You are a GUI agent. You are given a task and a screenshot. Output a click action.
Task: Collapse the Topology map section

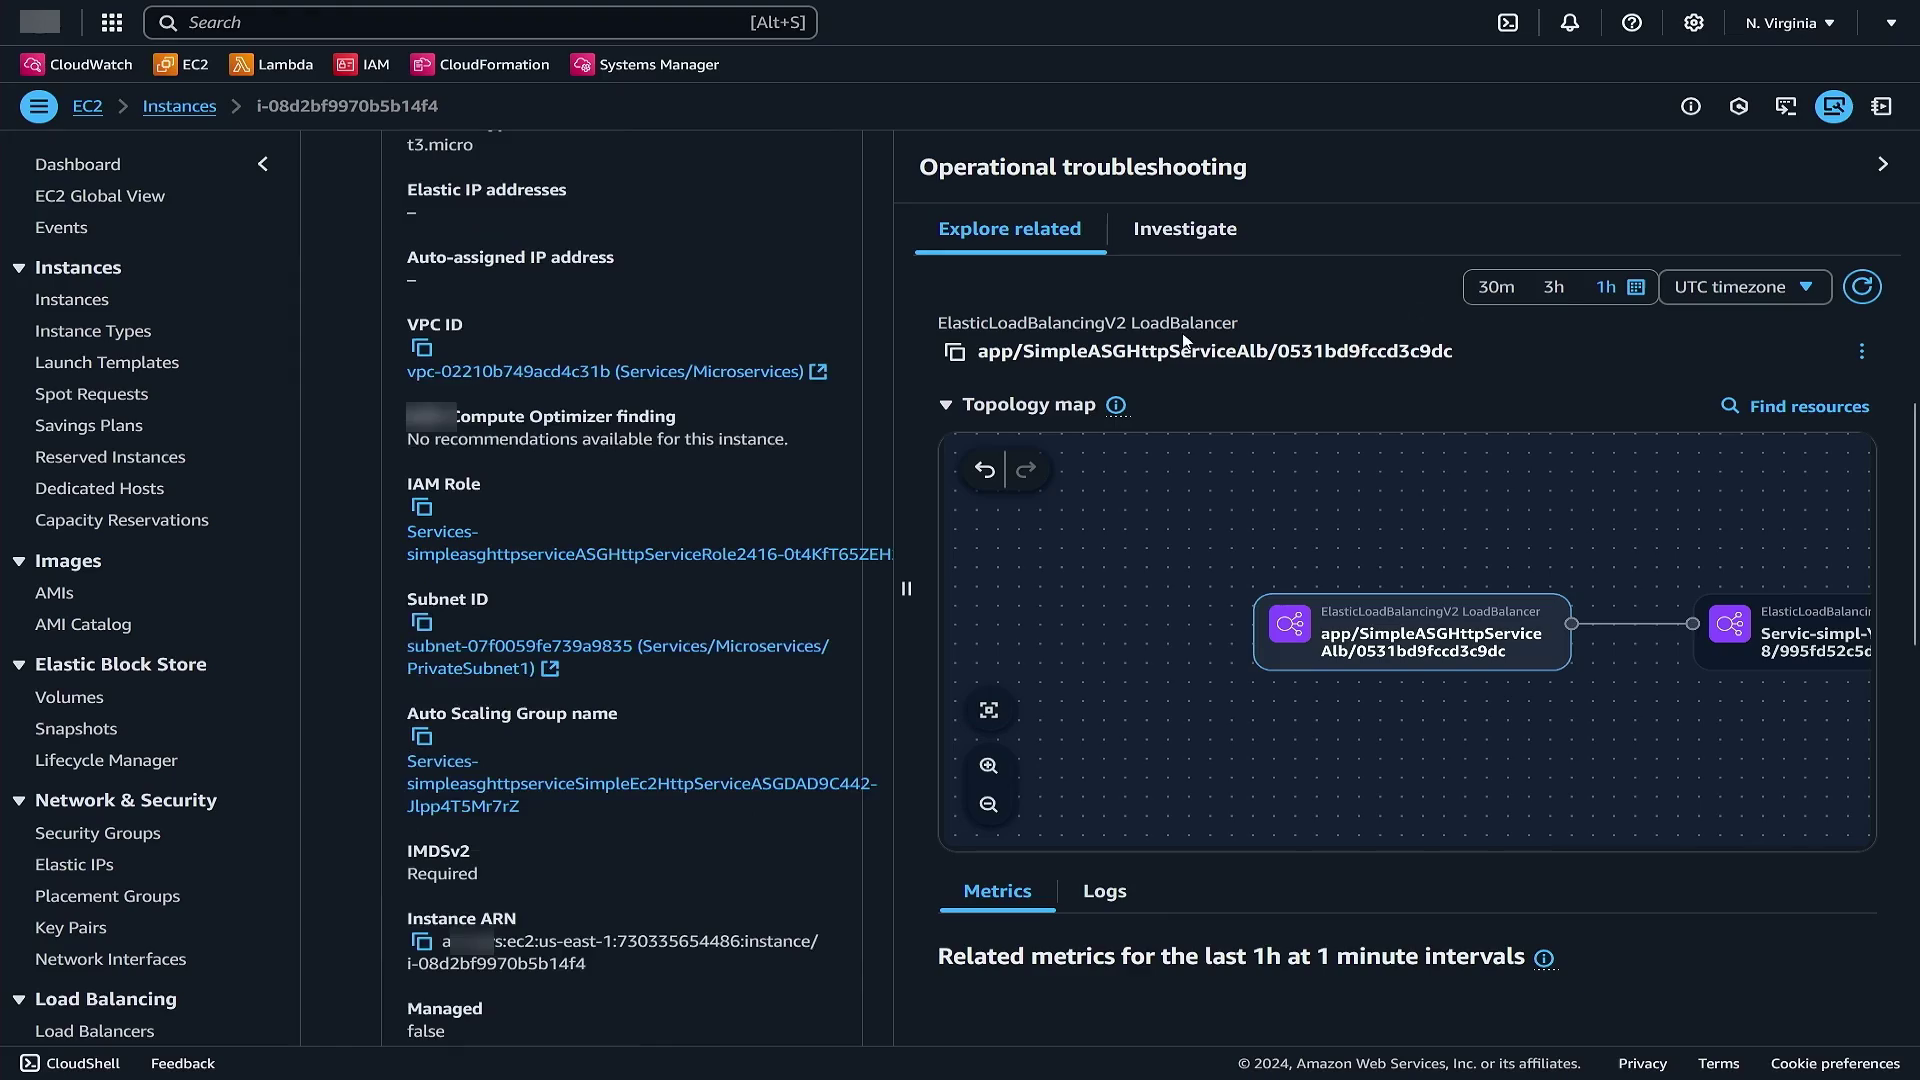pyautogui.click(x=946, y=405)
